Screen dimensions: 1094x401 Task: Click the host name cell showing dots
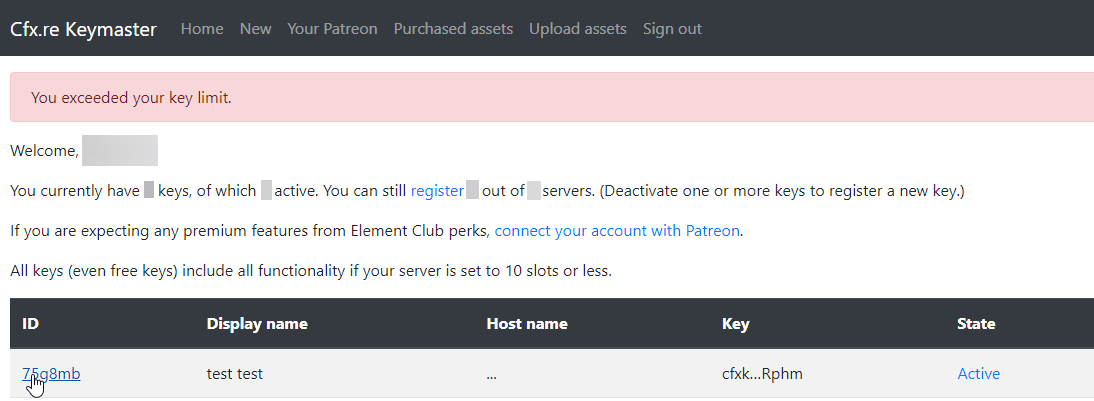click(x=492, y=374)
